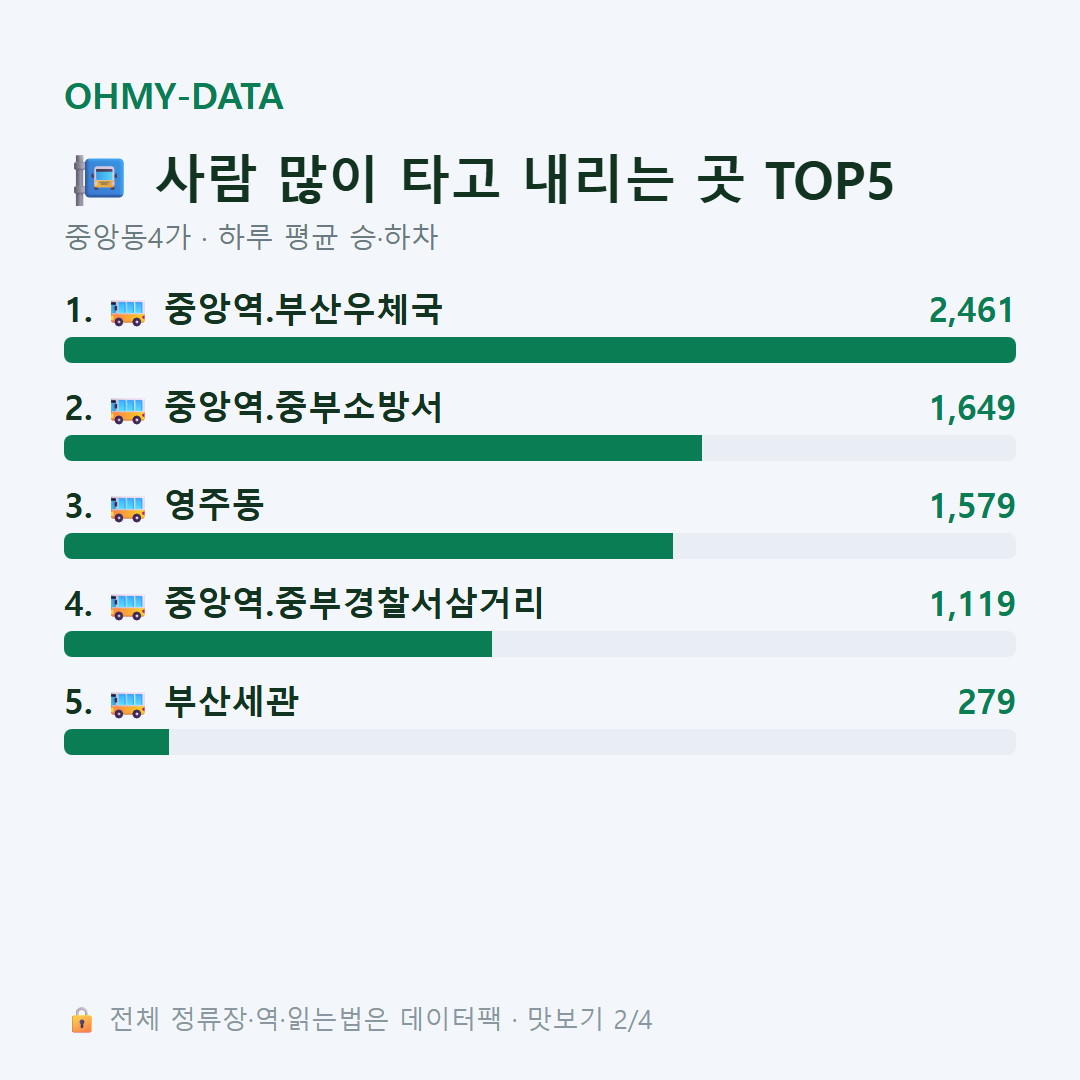This screenshot has height=1080, width=1080.
Task: Select the 중앙역.부산우체국 station name
Action: tap(303, 309)
